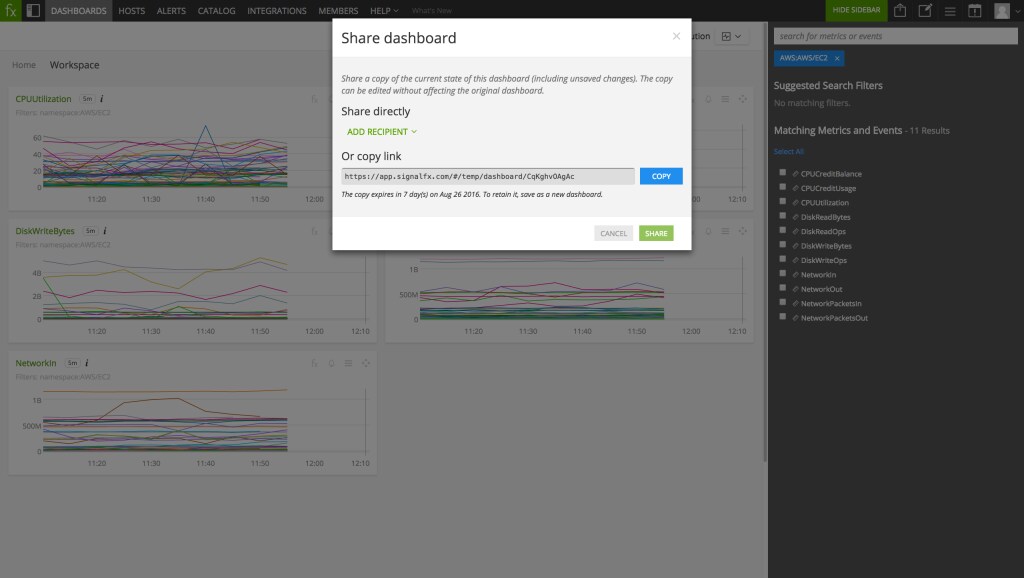Click the share link URL field
This screenshot has width=1024, height=578.
(x=488, y=176)
